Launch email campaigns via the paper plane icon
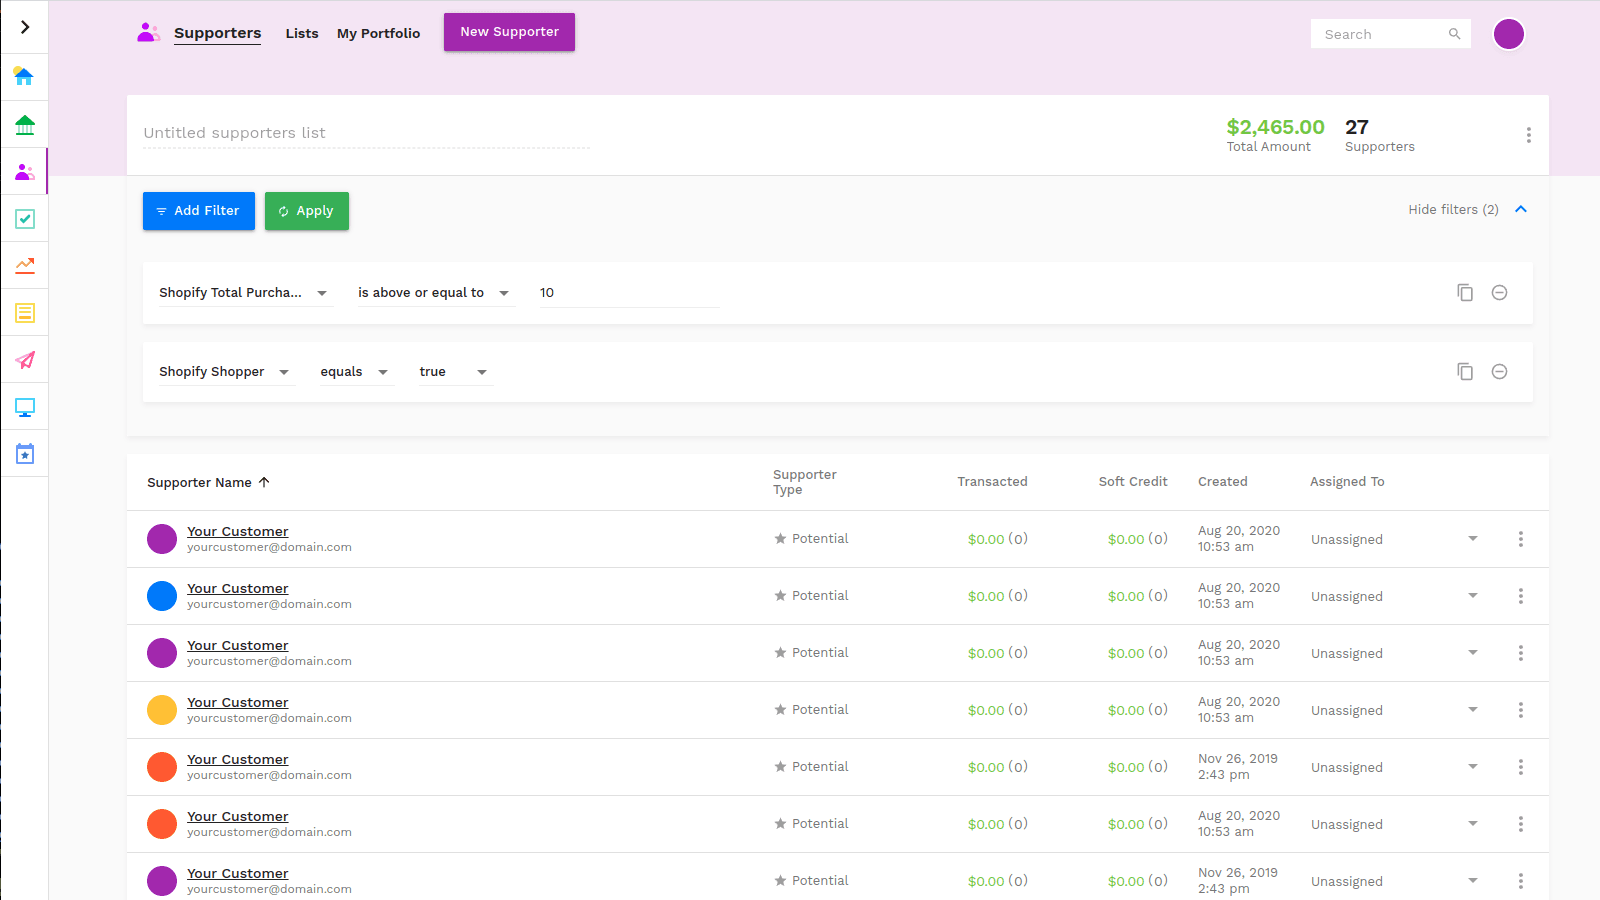 click(24, 360)
